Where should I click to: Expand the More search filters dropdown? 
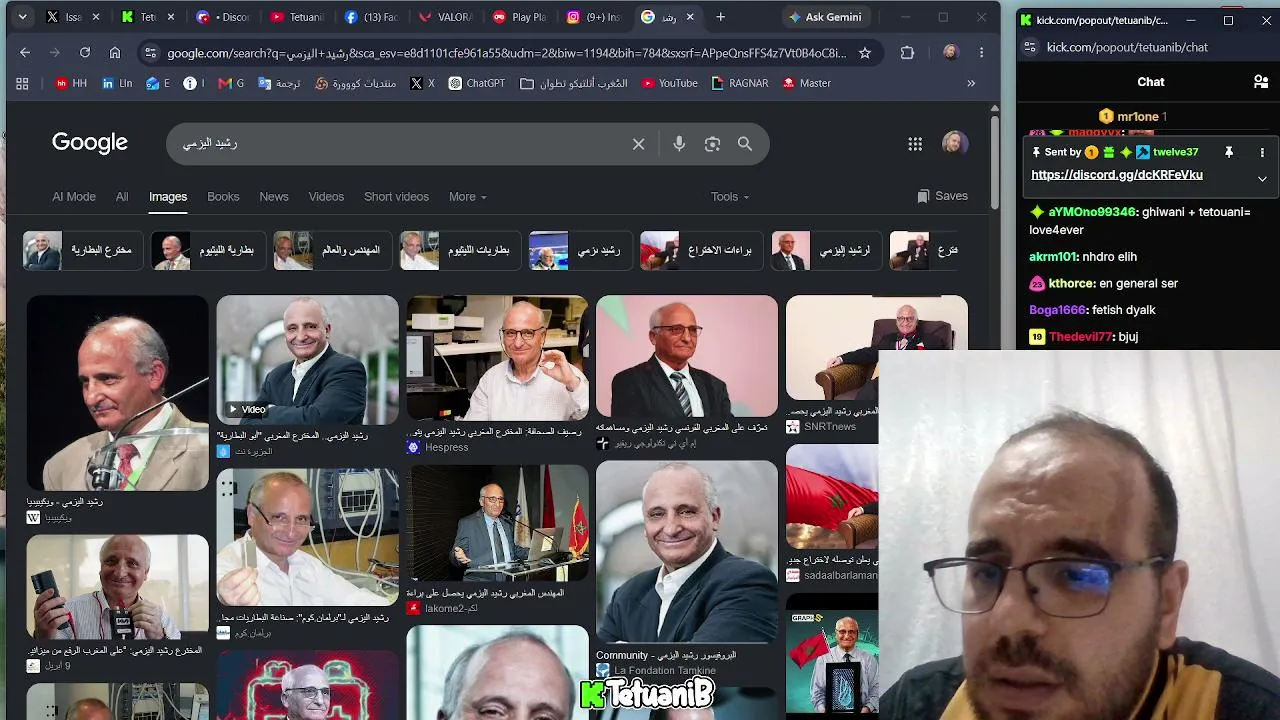(x=467, y=197)
